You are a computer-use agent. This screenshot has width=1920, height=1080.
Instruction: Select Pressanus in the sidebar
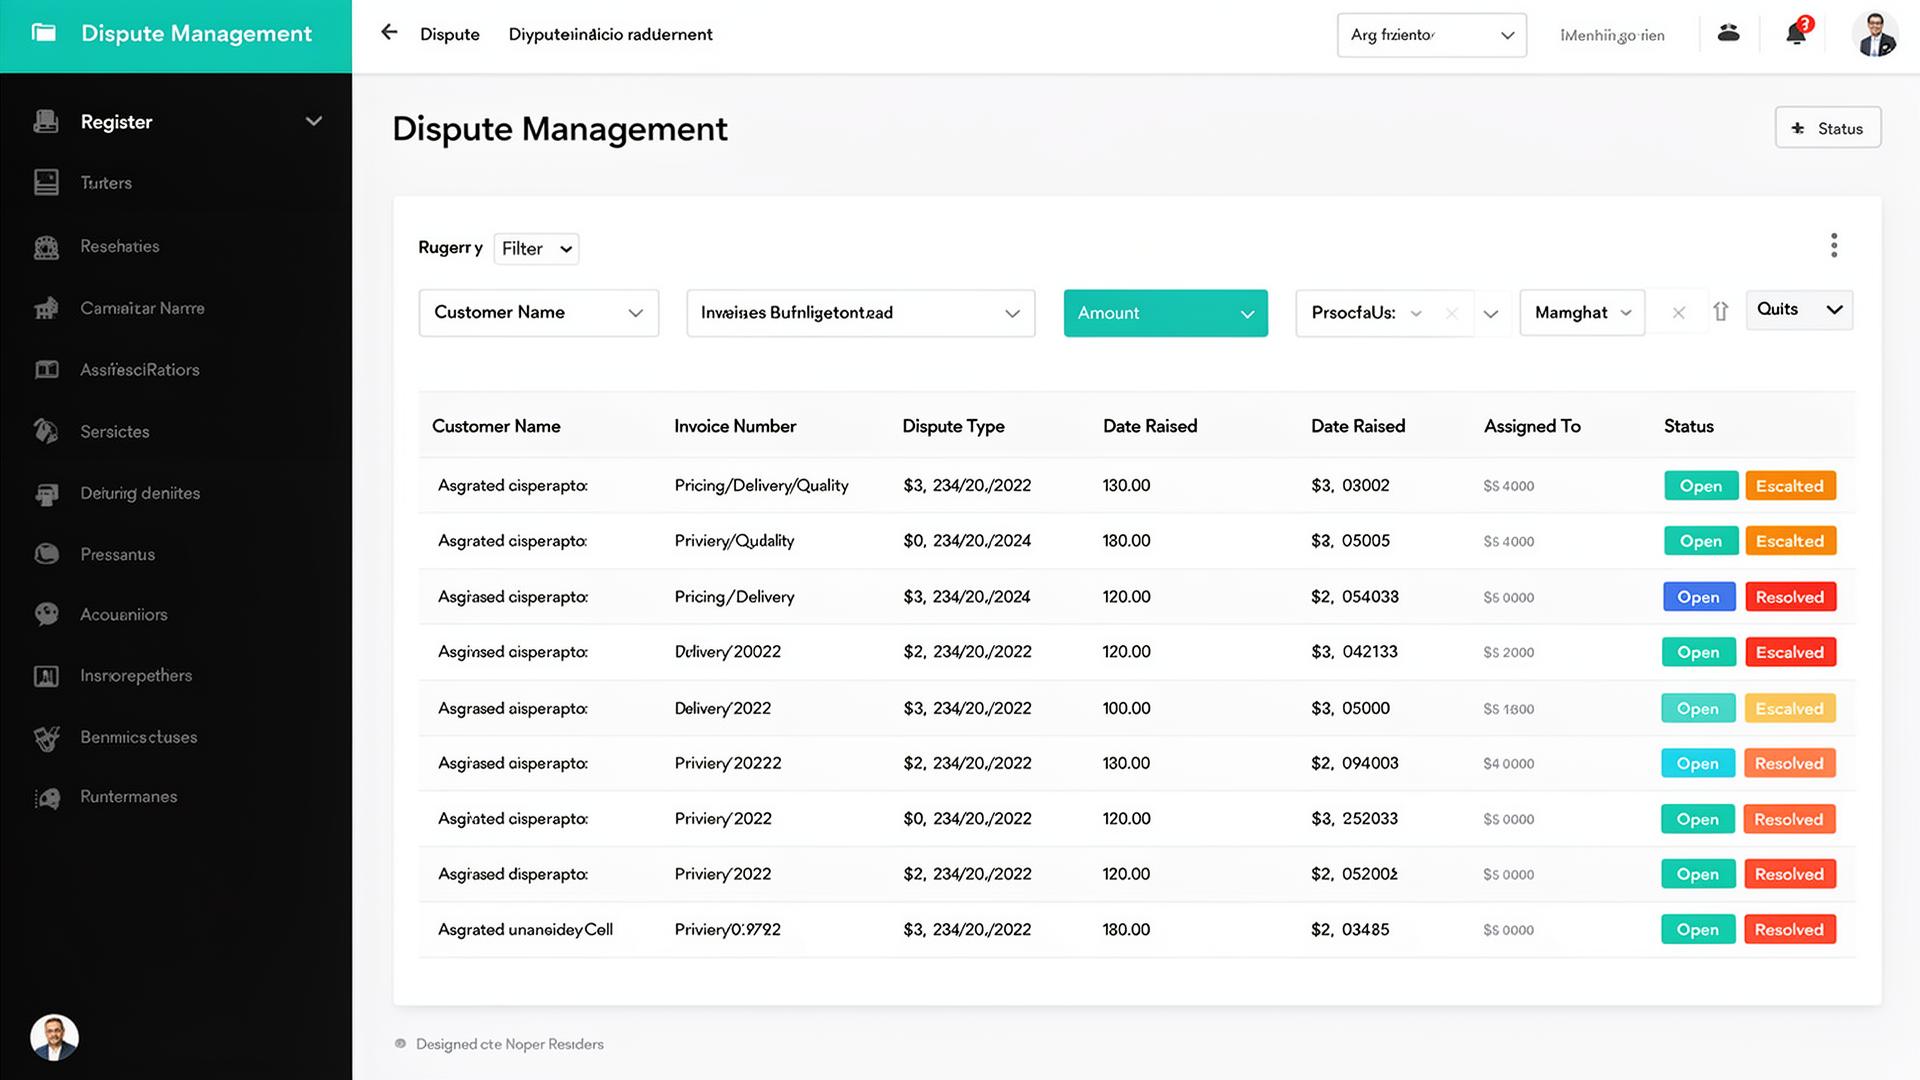click(118, 555)
